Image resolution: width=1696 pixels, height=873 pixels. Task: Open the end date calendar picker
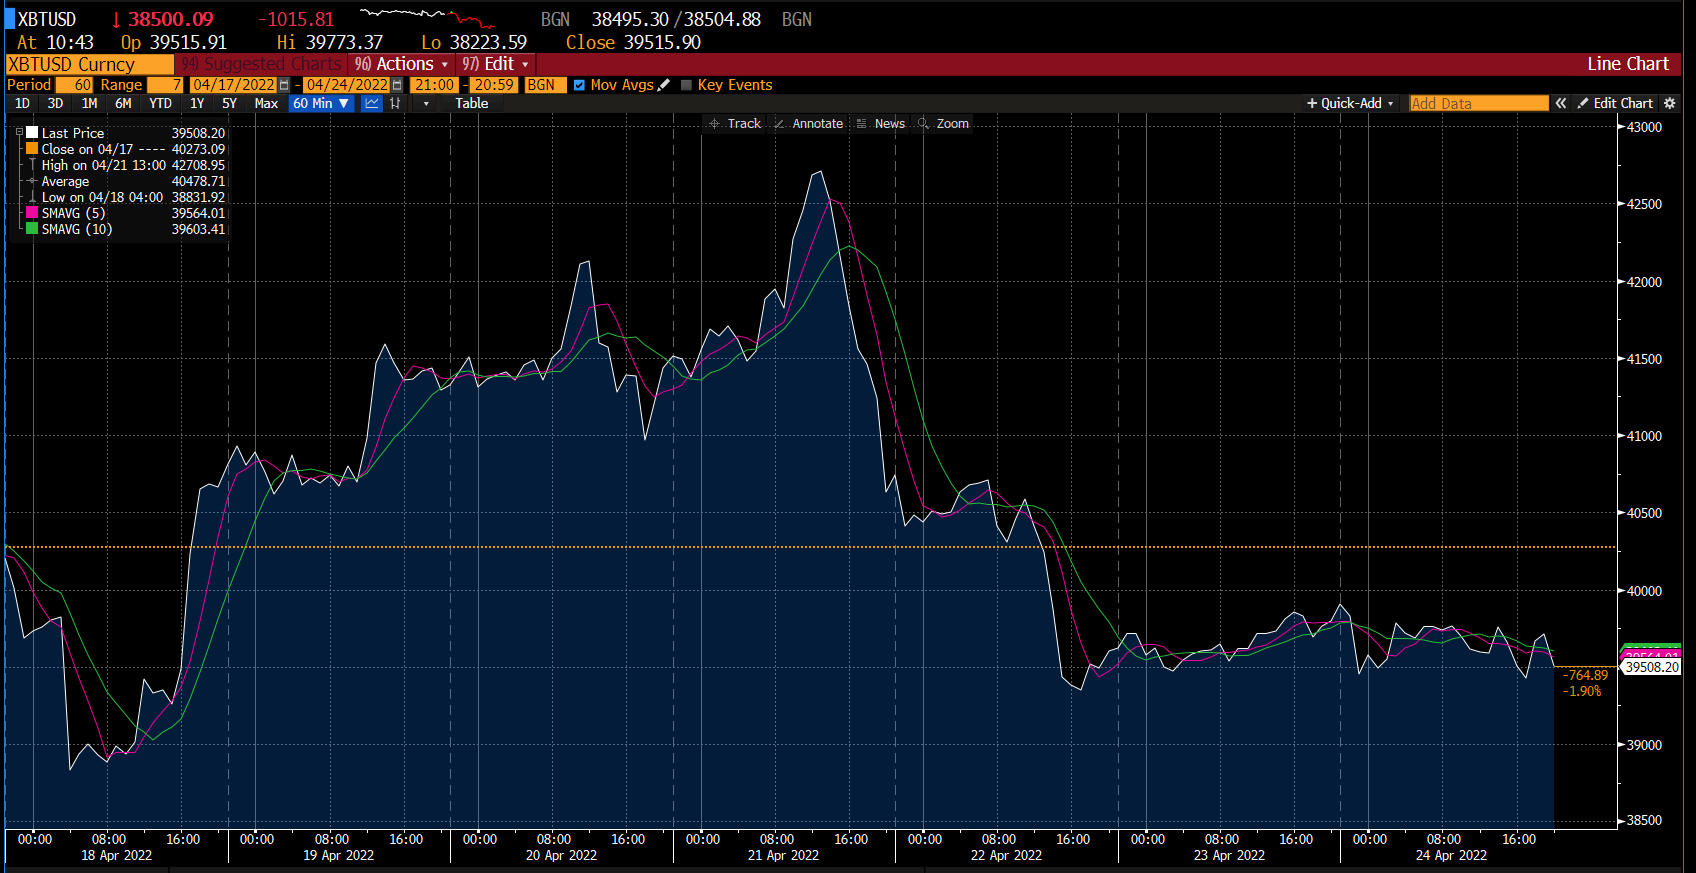[x=397, y=85]
